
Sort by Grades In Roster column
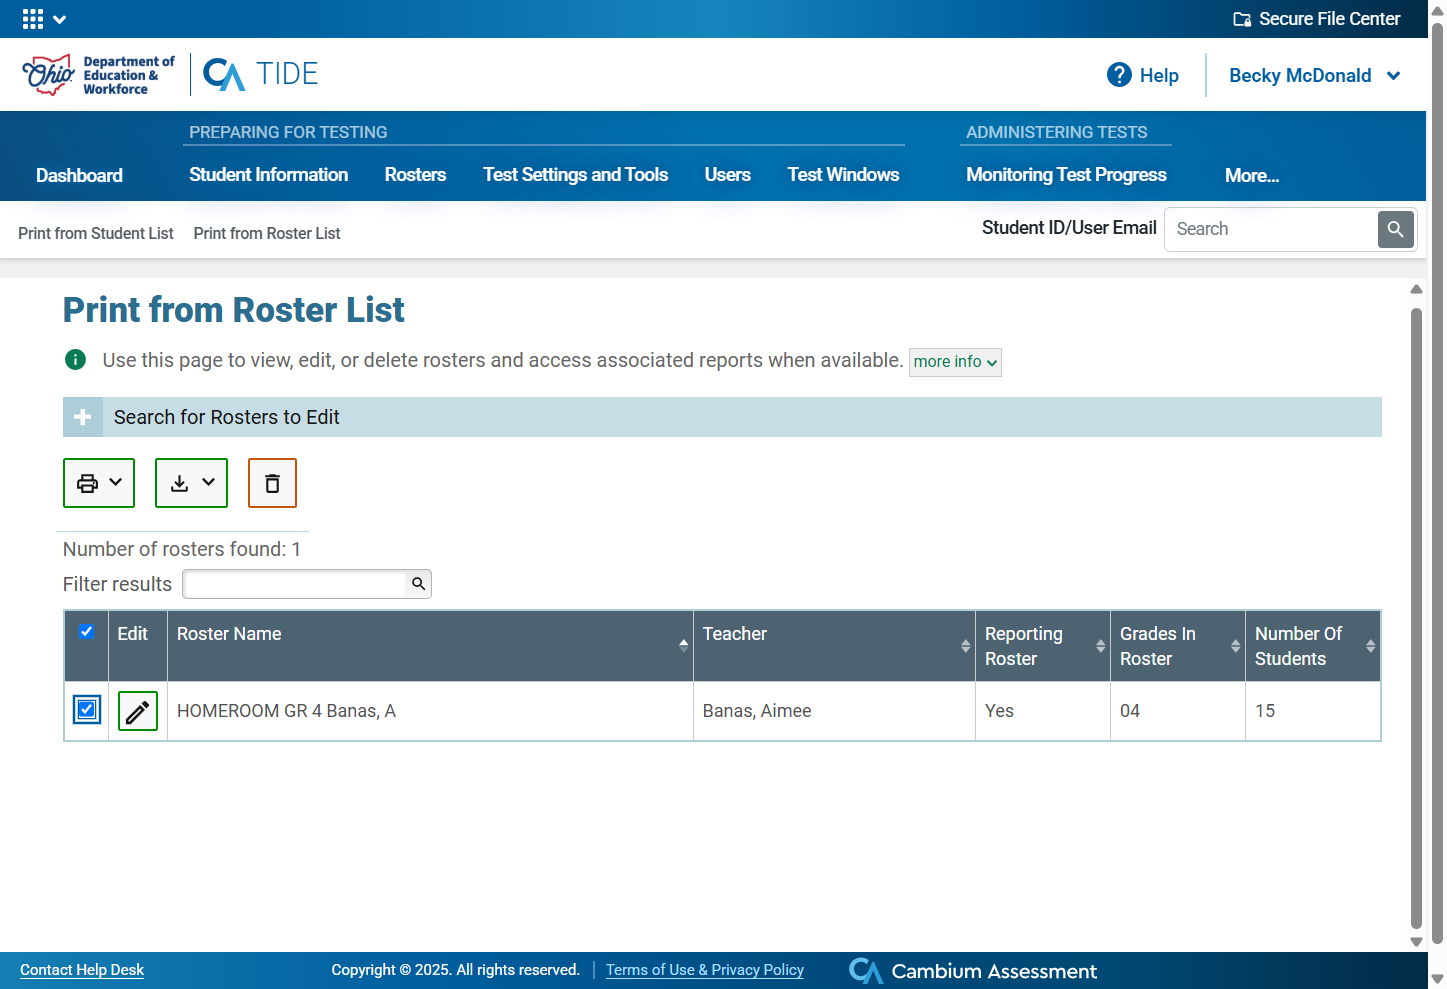click(1178, 646)
